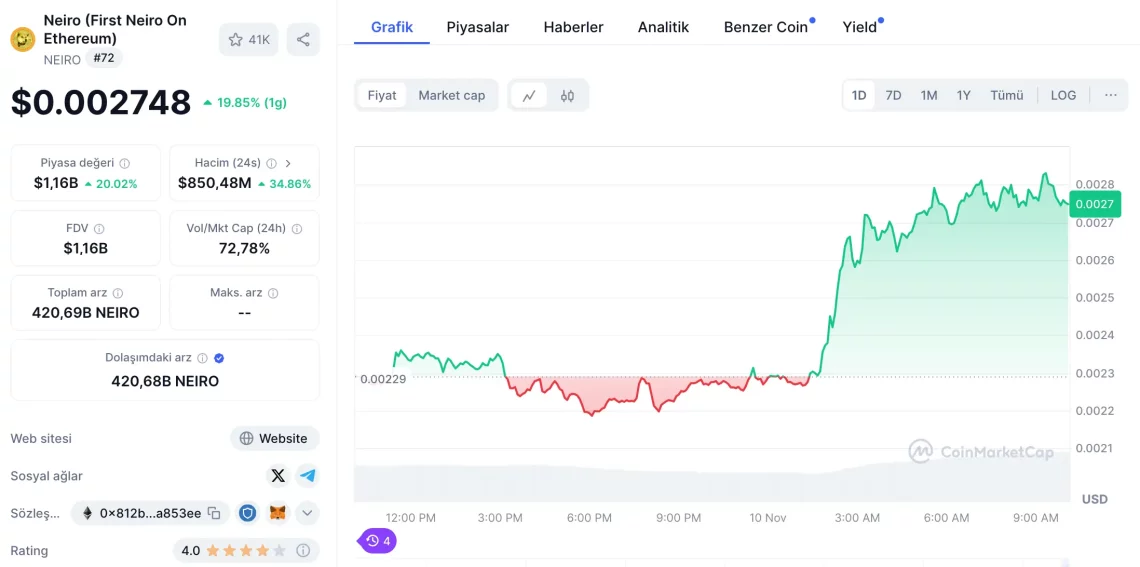
Task: Open info icon beside Piyasa değeri
Action: (125, 163)
